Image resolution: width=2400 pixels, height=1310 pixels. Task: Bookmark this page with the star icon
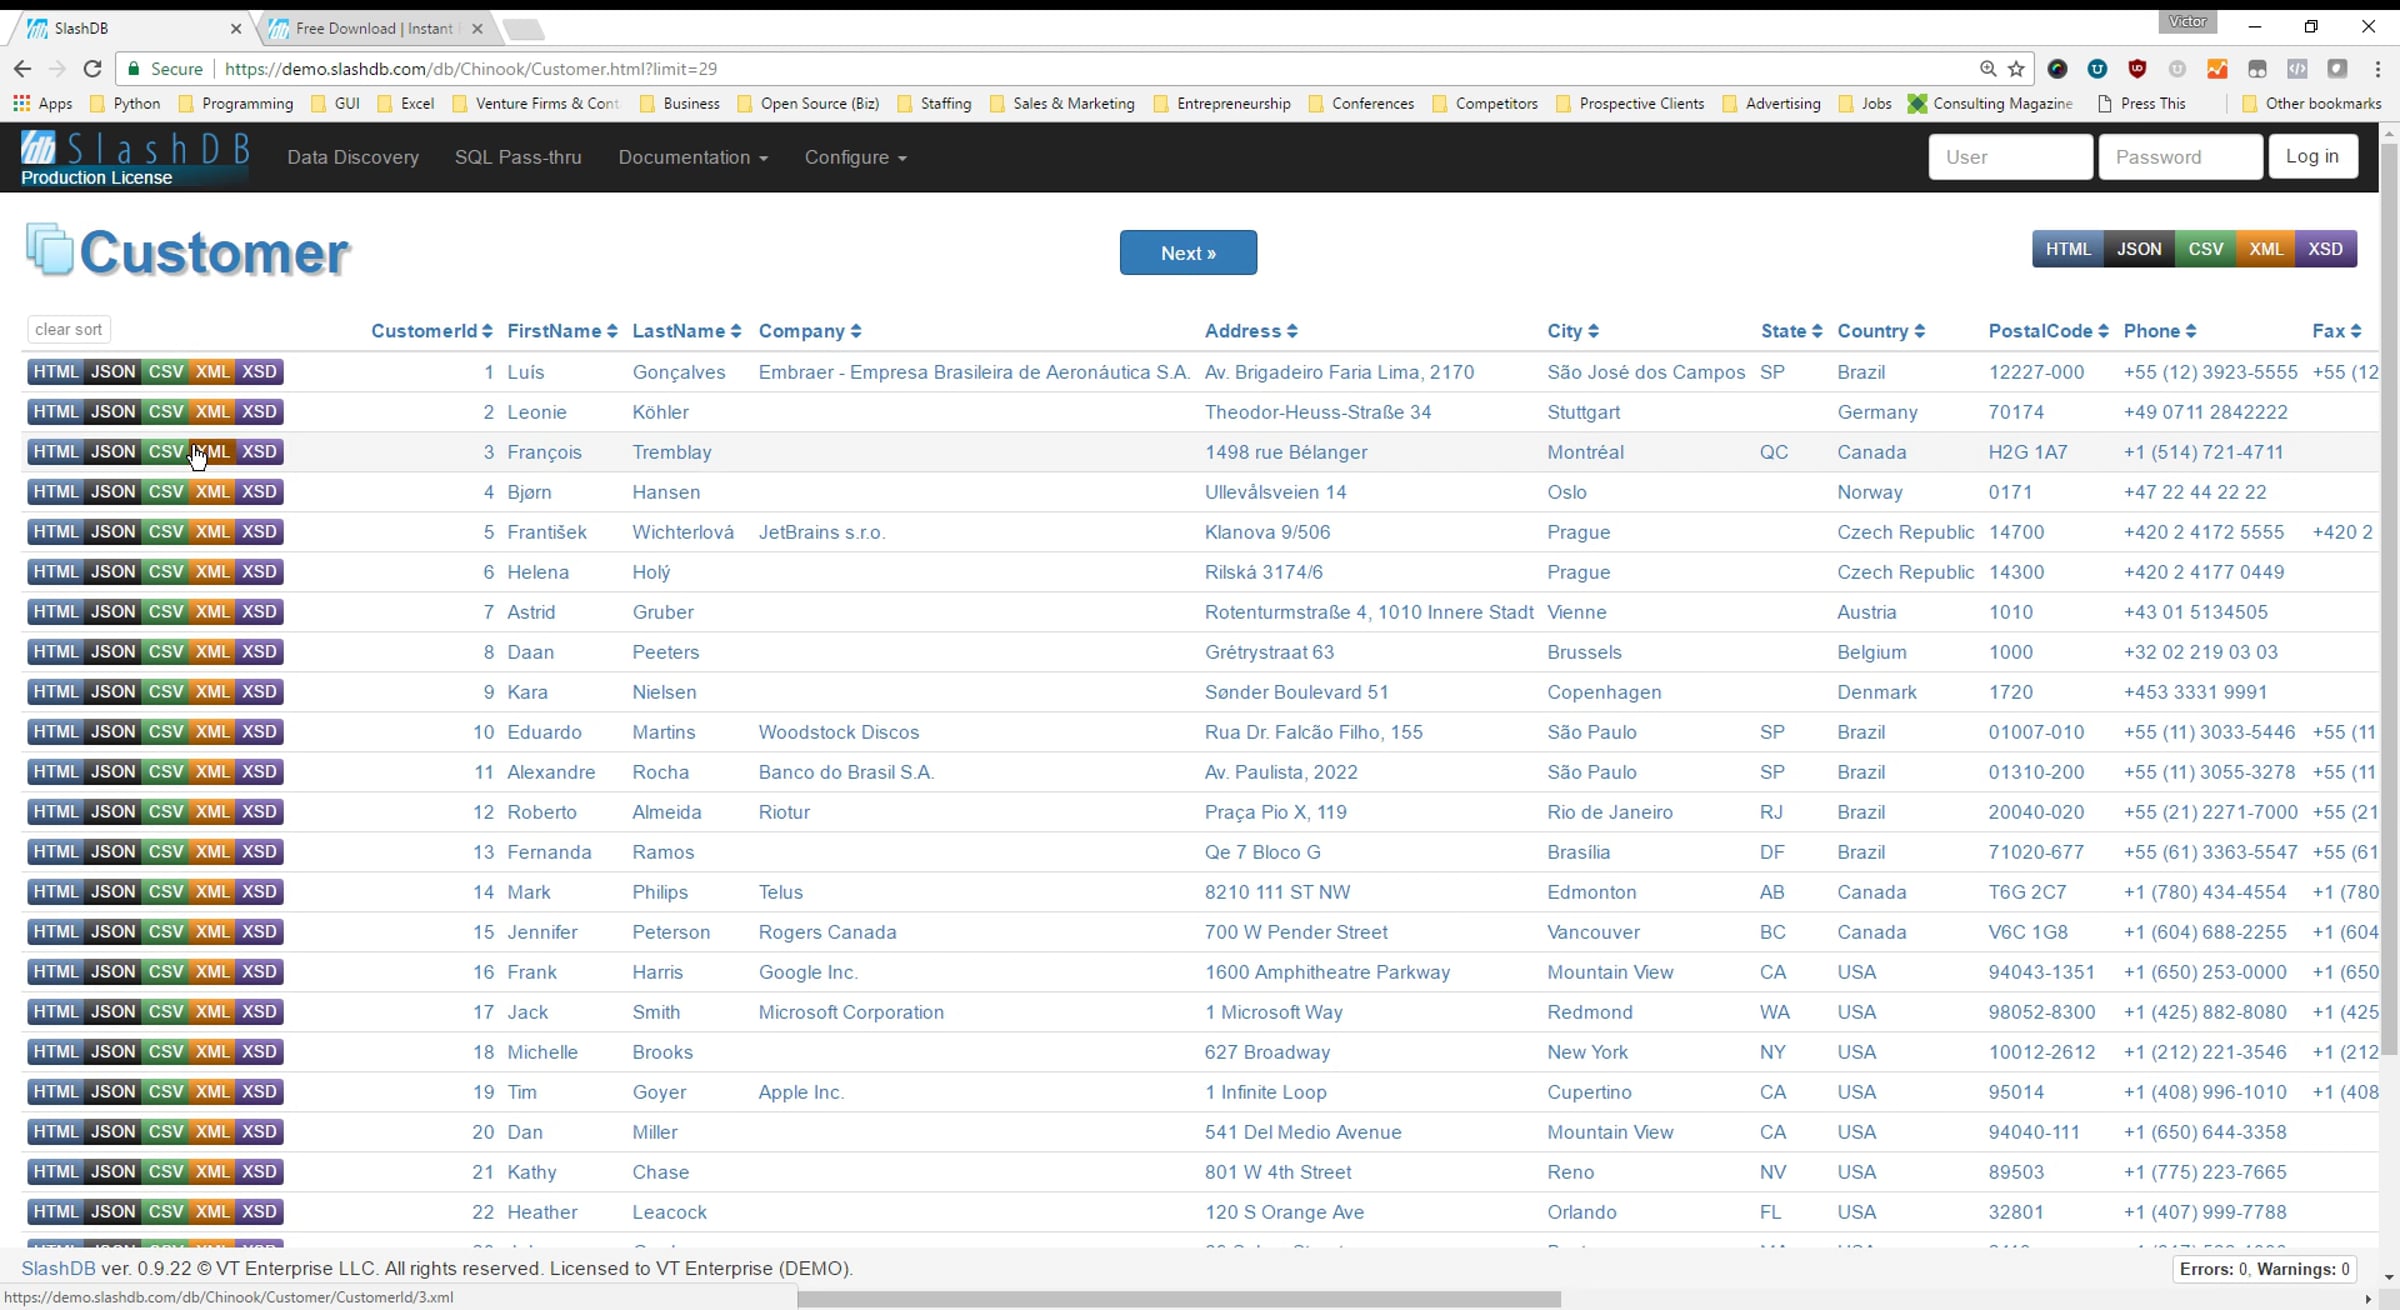[x=2016, y=69]
